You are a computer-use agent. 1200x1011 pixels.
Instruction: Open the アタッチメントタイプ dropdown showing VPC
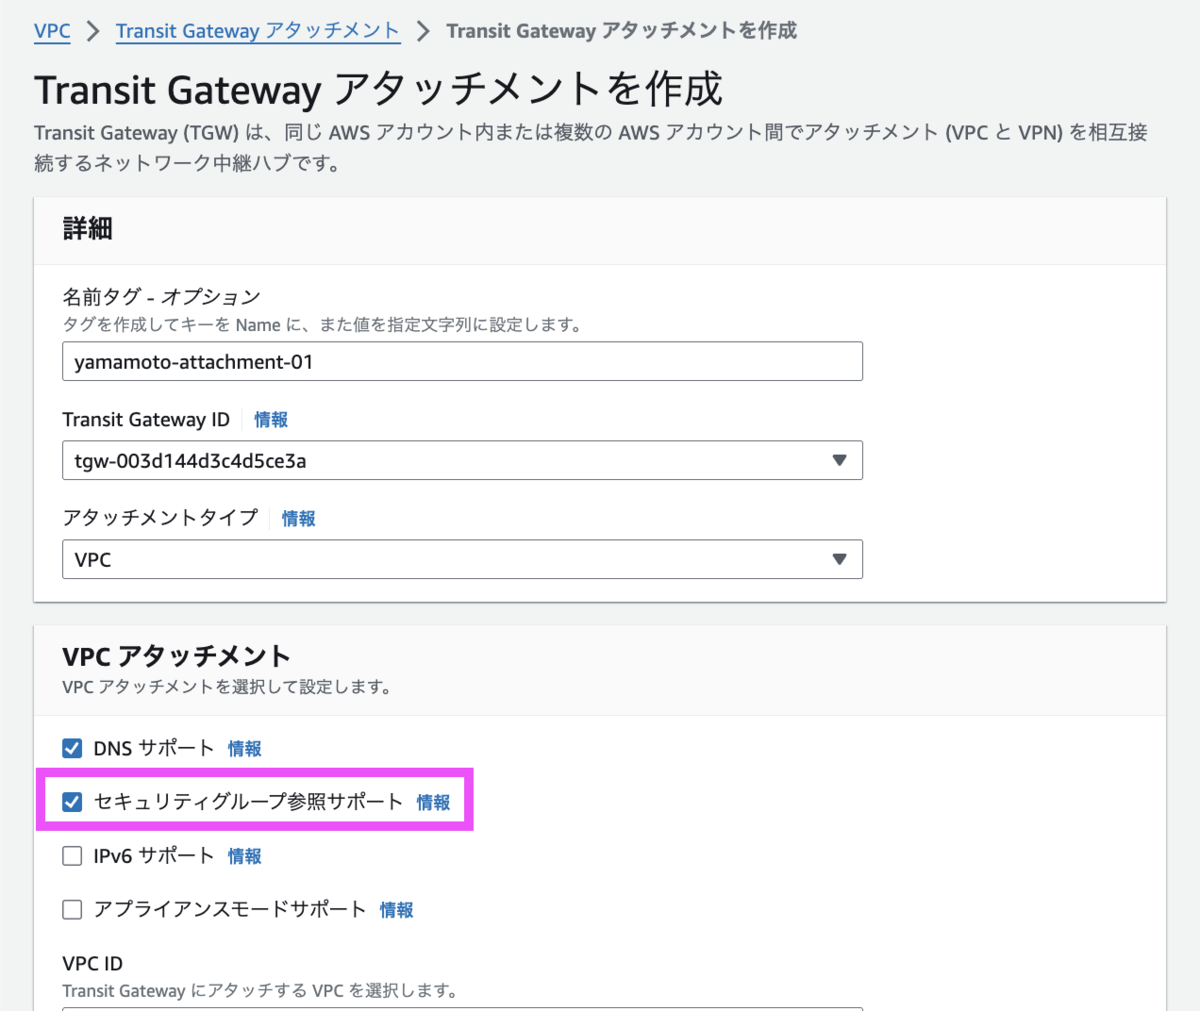(x=462, y=560)
